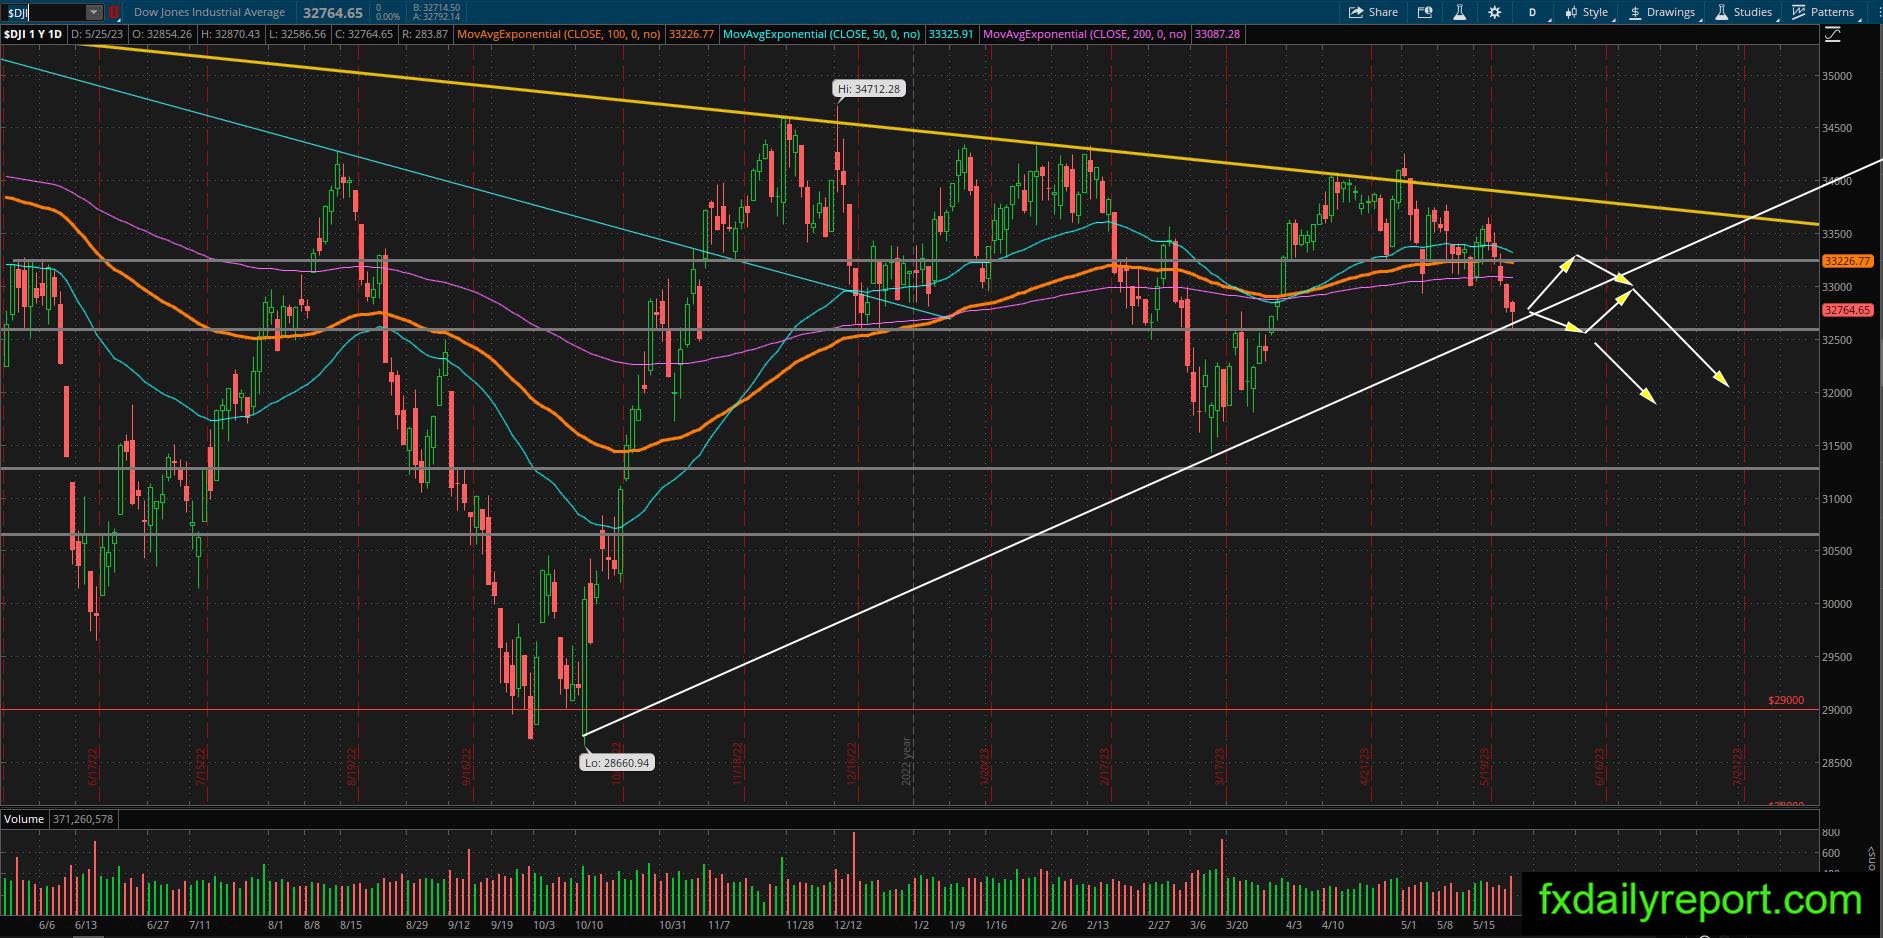Click the H: 32870.43 high value
Viewport: 1883px width, 938px height.
click(x=231, y=34)
